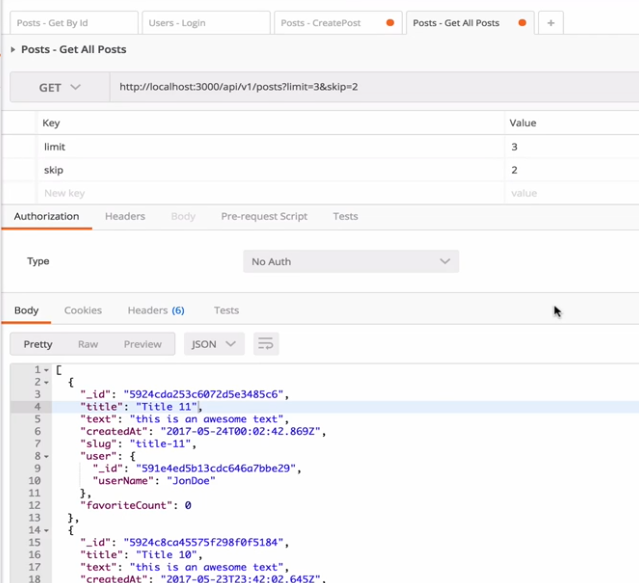Open the JSON format dropdown

[x=214, y=344]
